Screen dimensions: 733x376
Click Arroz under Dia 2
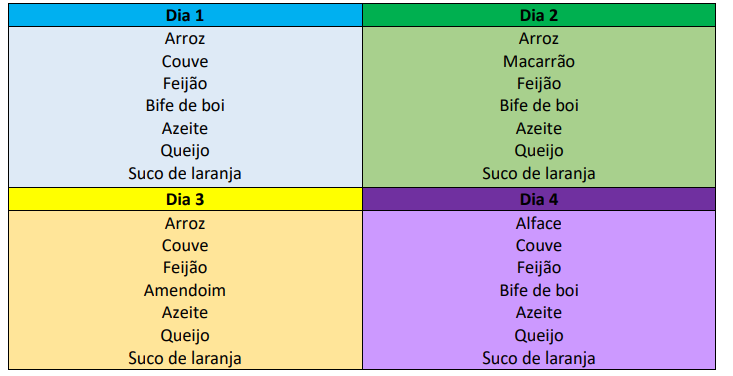click(539, 38)
